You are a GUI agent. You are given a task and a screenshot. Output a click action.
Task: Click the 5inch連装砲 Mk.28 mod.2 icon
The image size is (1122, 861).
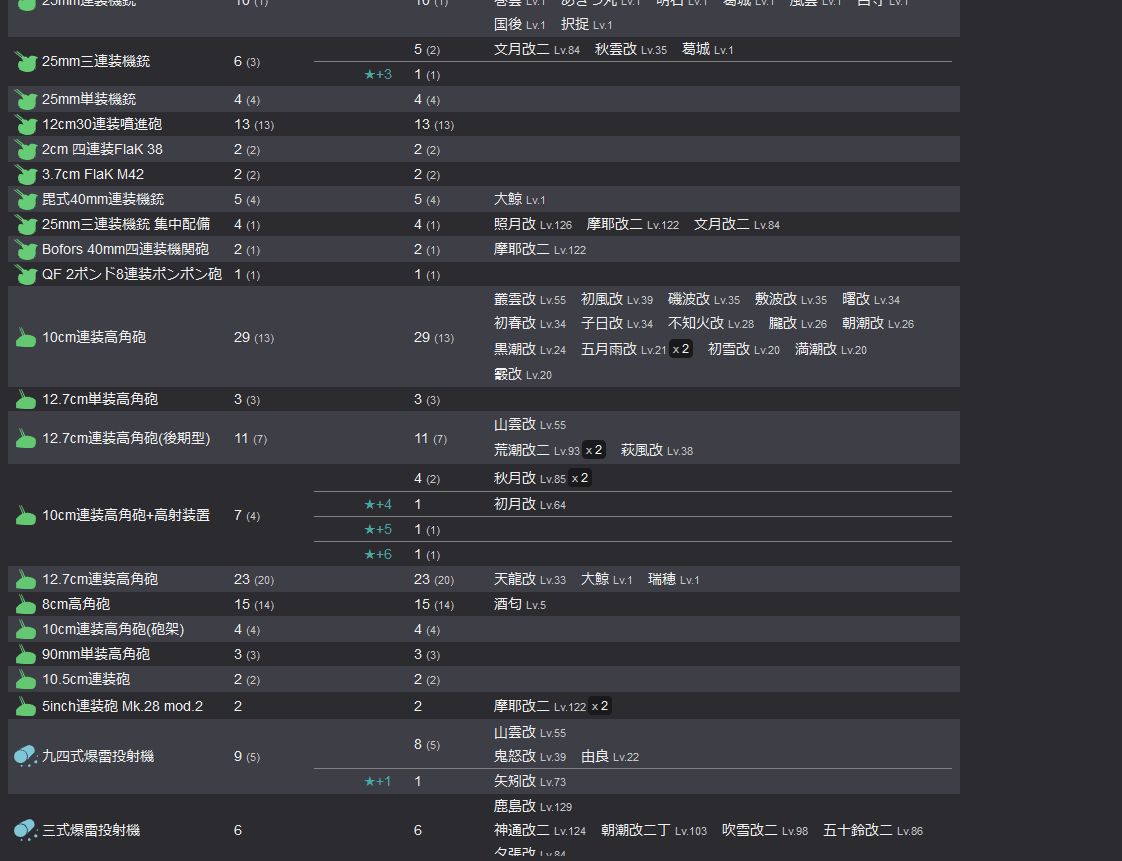click(26, 706)
